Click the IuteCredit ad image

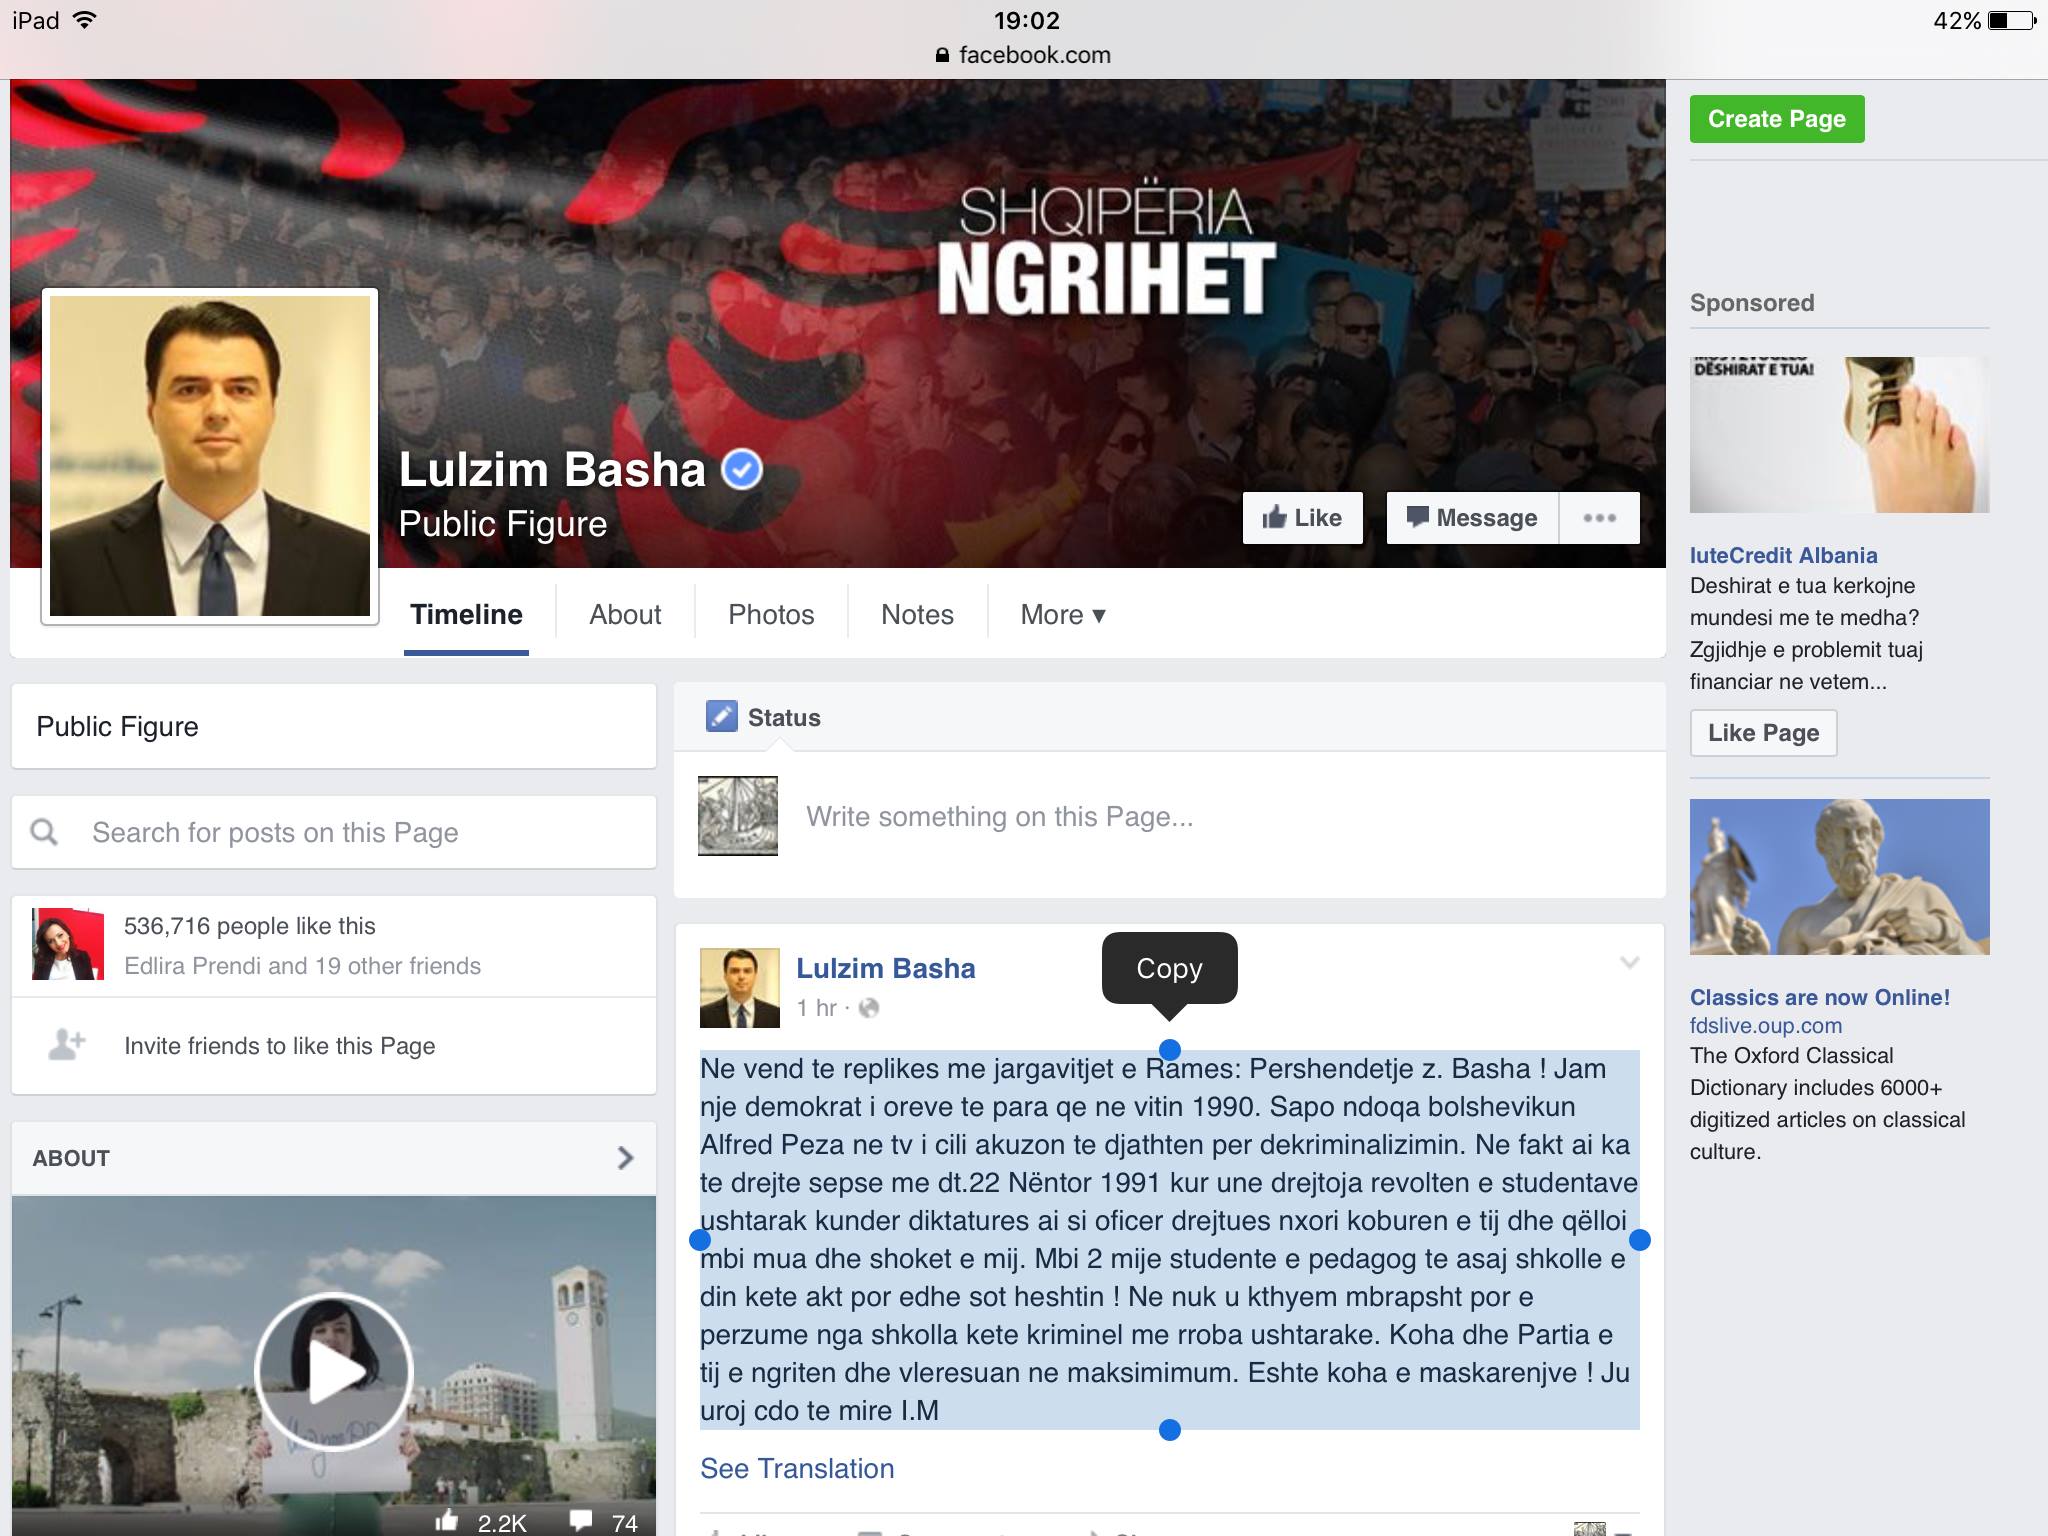pyautogui.click(x=1839, y=435)
